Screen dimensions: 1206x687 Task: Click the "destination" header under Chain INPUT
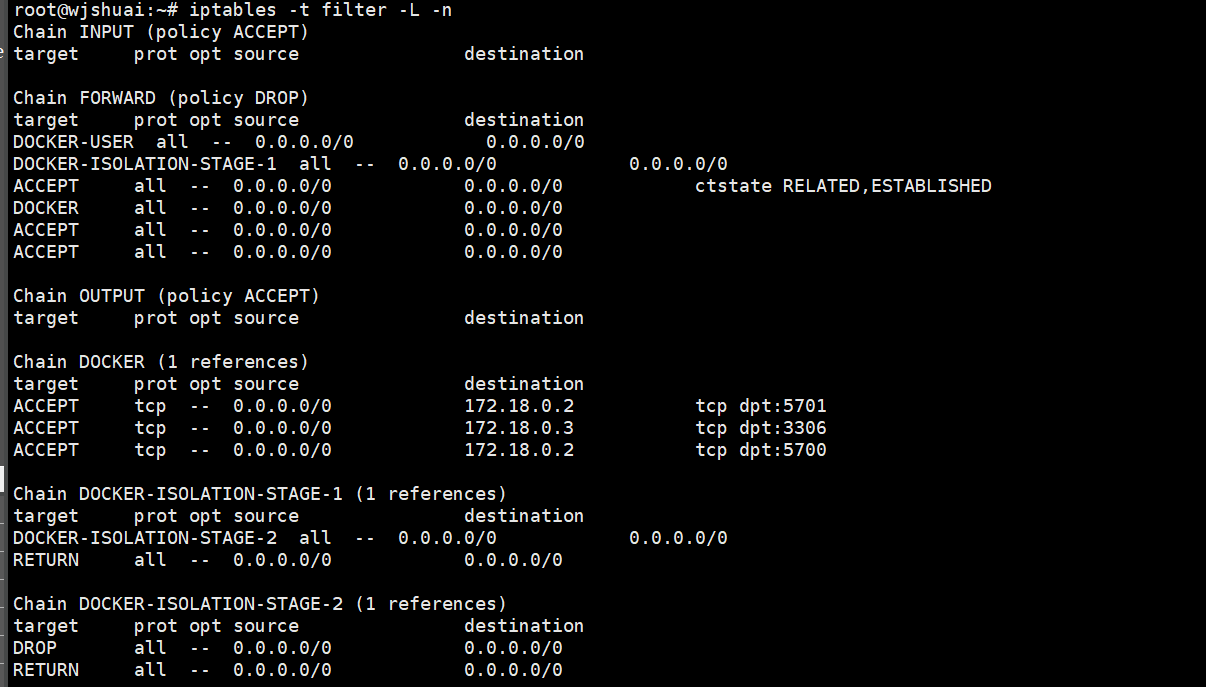pos(524,54)
